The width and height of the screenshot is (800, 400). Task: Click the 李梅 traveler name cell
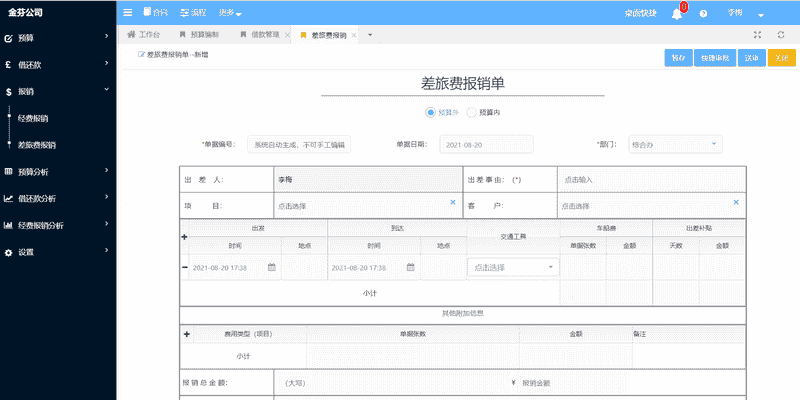point(368,180)
